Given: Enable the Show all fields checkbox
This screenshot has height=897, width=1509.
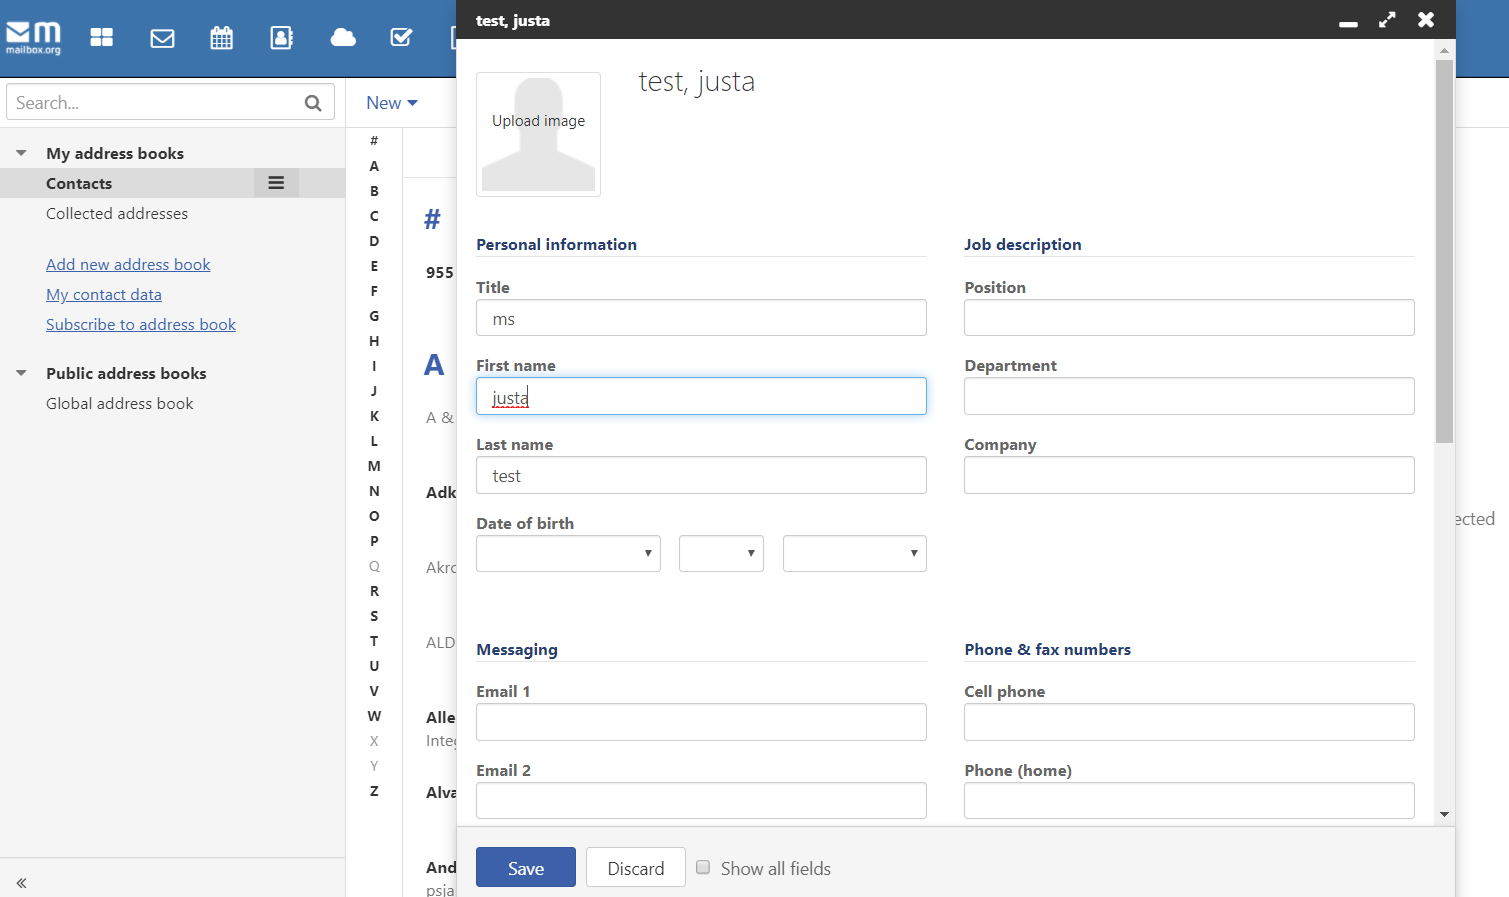Looking at the screenshot, I should pyautogui.click(x=703, y=868).
